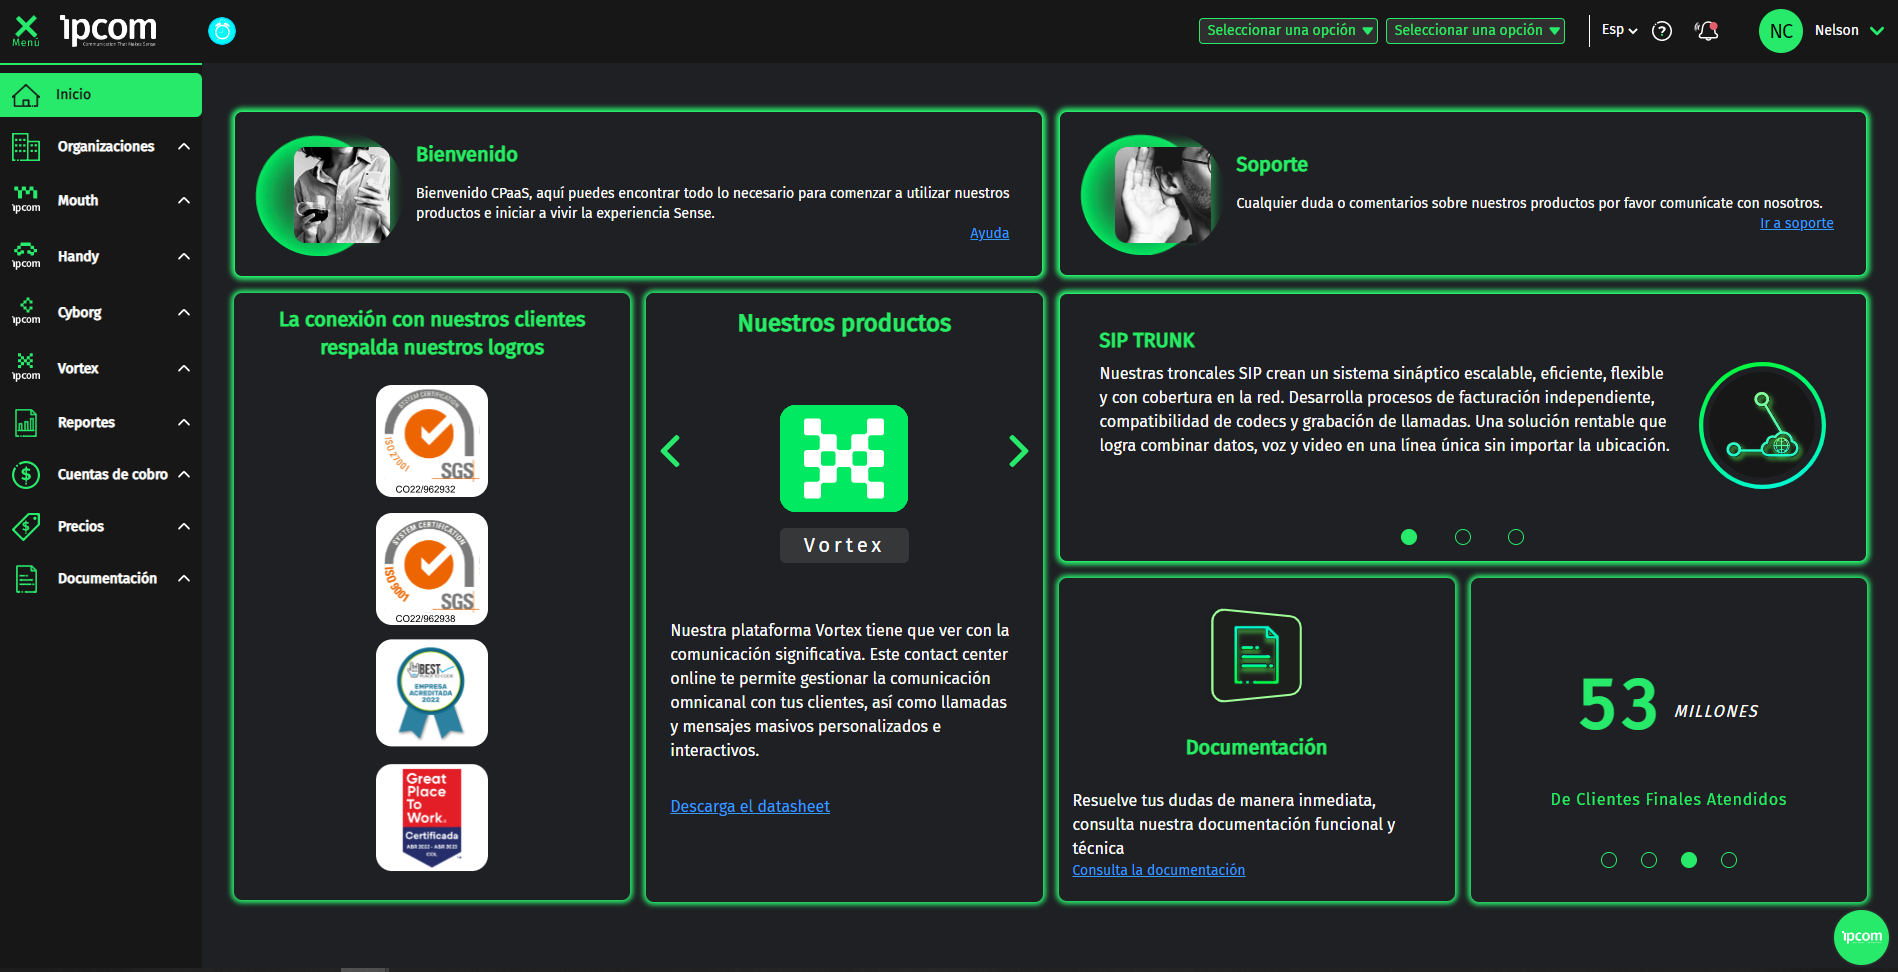The width and height of the screenshot is (1898, 972).
Task: Open the Esp language selector
Action: tap(1620, 30)
